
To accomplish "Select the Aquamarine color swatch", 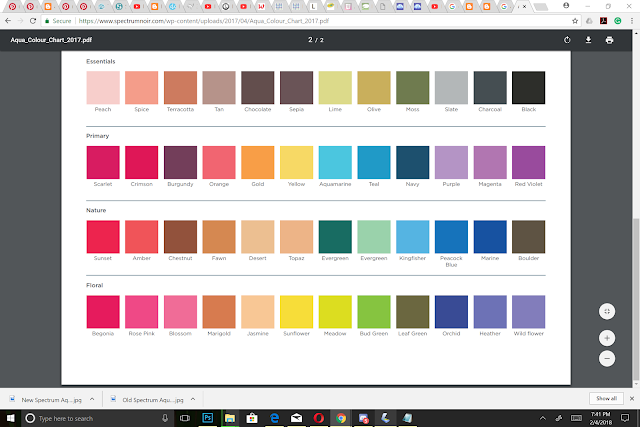I will 335,162.
